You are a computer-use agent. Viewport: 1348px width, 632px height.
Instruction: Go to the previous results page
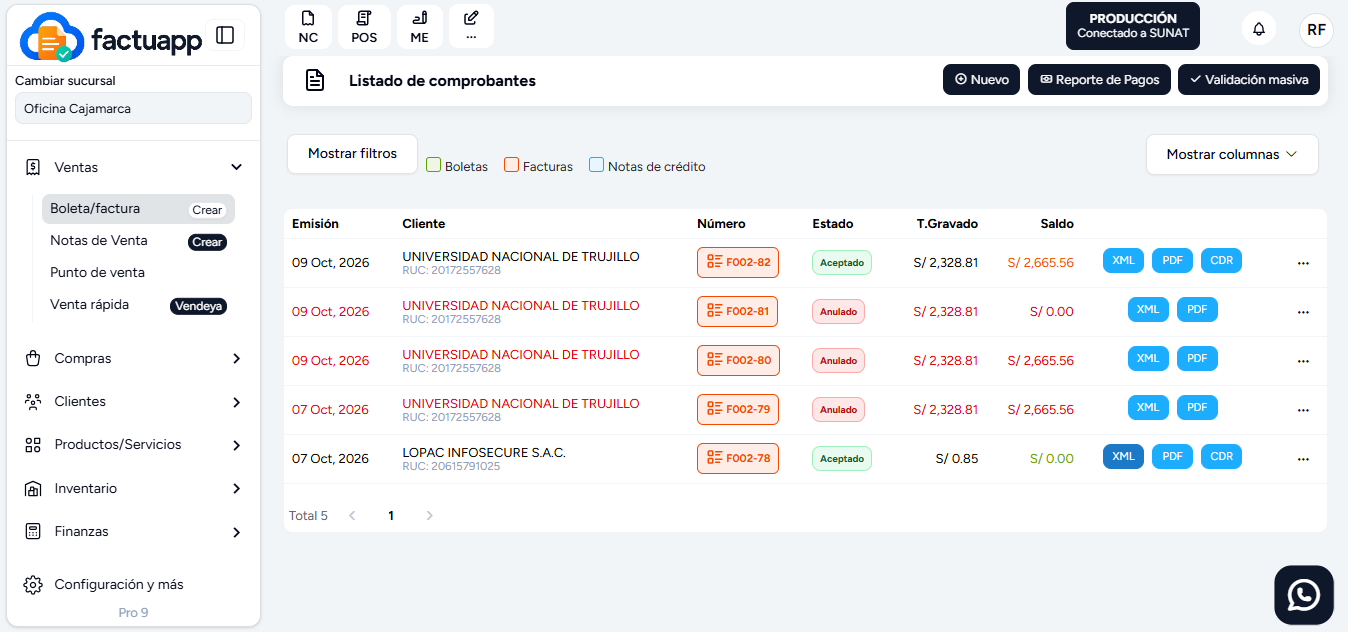click(352, 516)
